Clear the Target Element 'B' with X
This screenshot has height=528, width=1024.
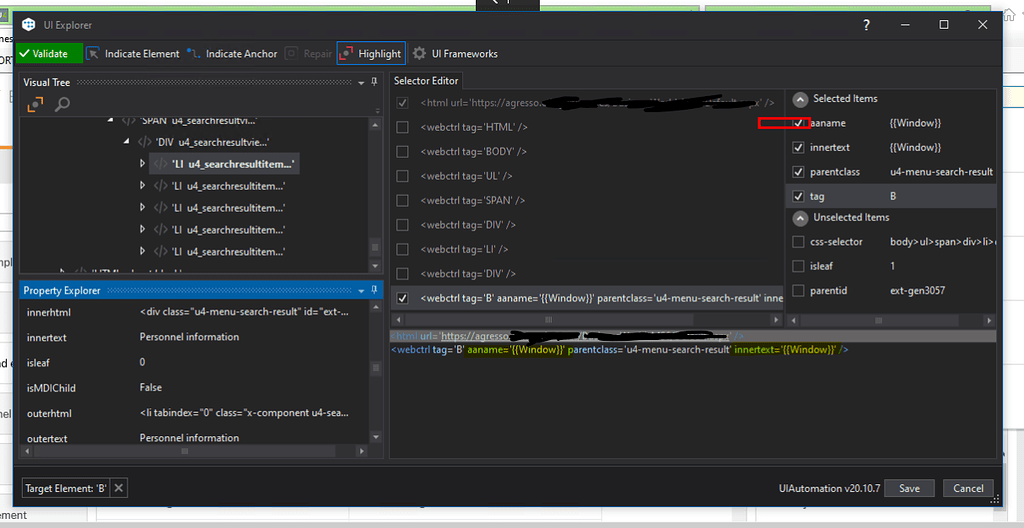pyautogui.click(x=119, y=488)
